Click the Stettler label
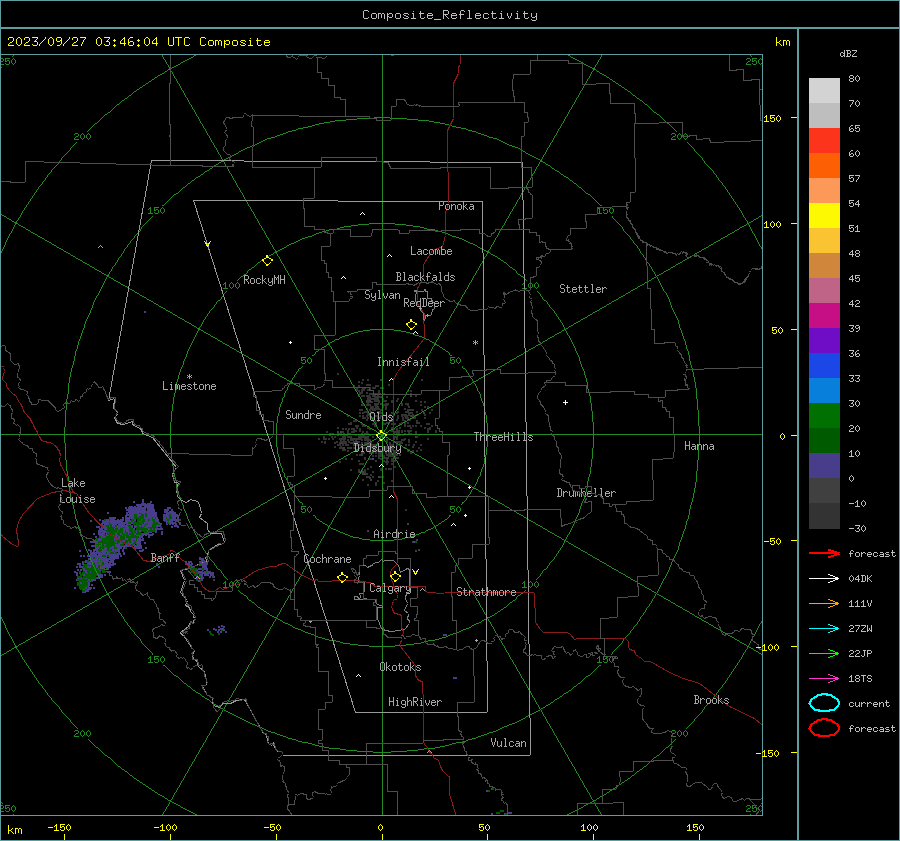Image resolution: width=900 pixels, height=841 pixels. (x=583, y=289)
